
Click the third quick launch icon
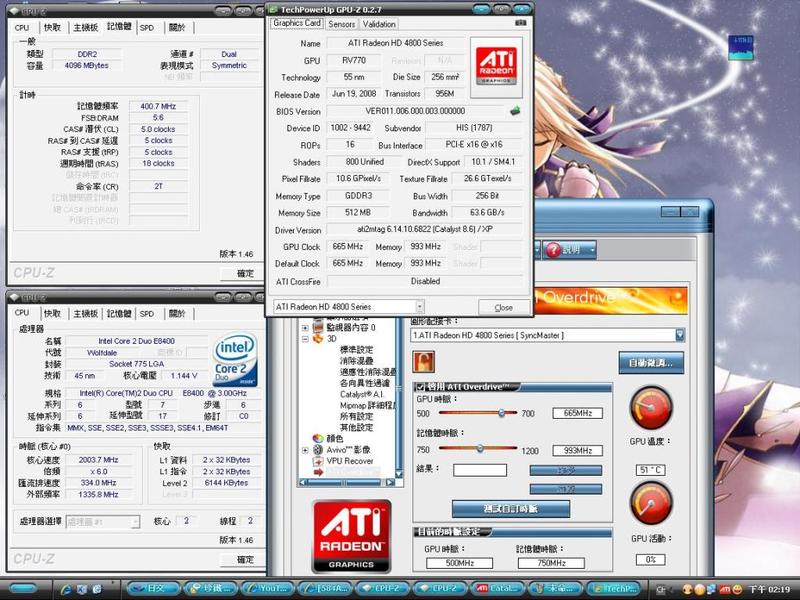97,589
